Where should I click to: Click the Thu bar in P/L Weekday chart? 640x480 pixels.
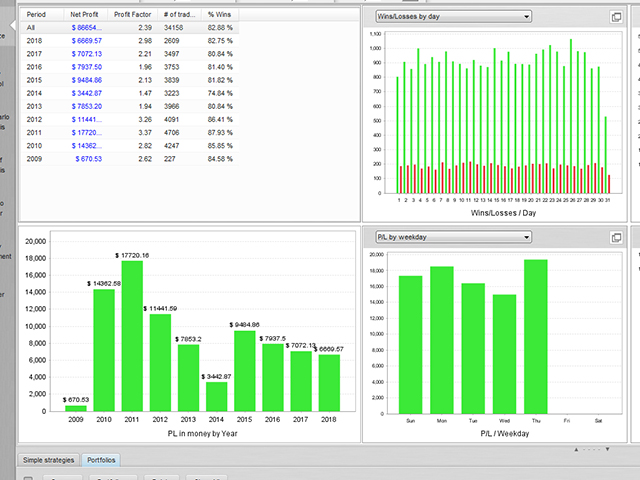[x=536, y=337]
